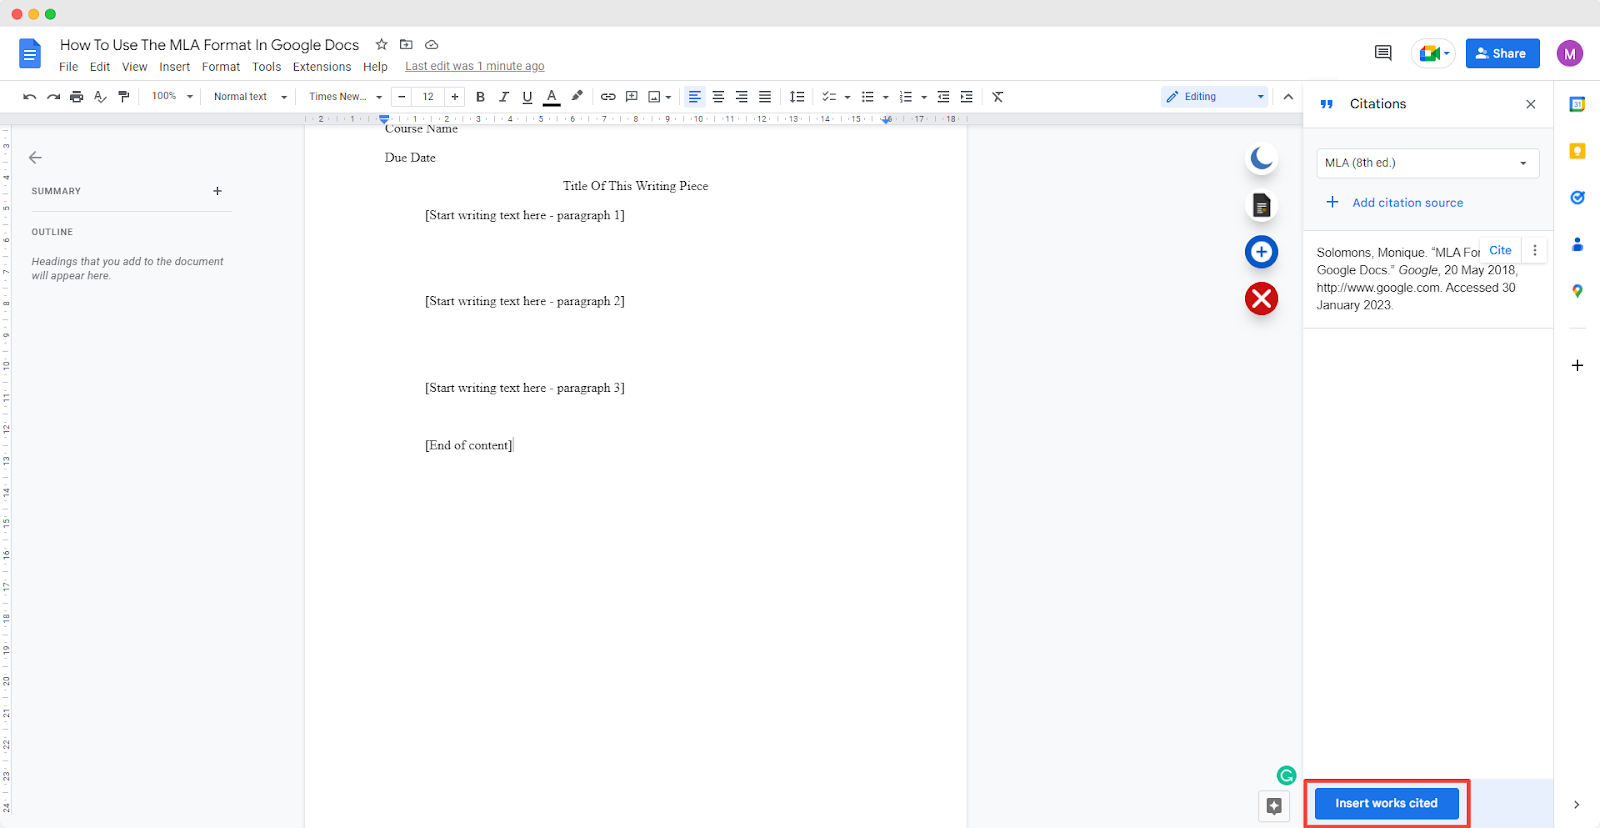Open the highlight color picker
Screen dimensions: 1600x828
[x=576, y=97]
